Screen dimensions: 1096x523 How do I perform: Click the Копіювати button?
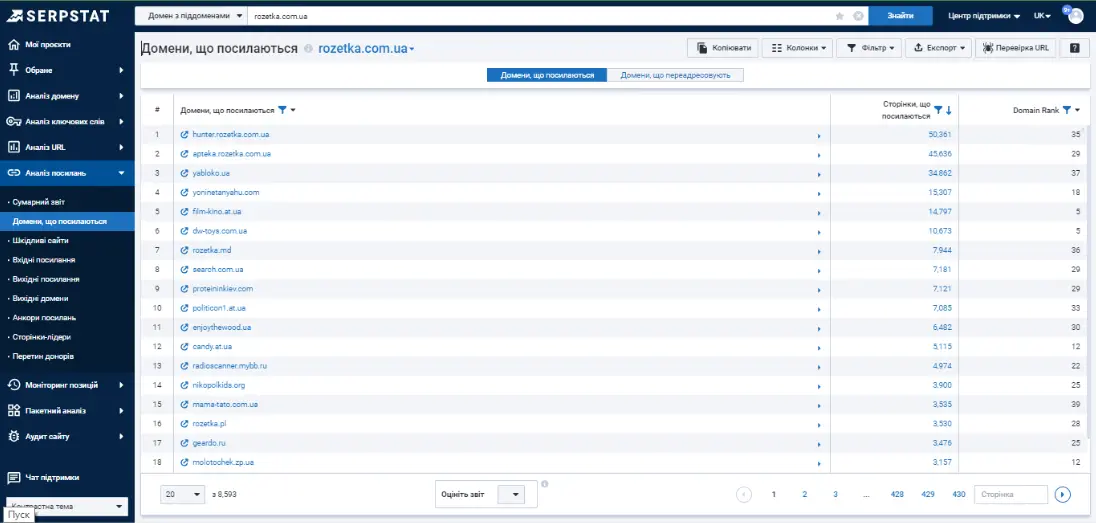723,48
